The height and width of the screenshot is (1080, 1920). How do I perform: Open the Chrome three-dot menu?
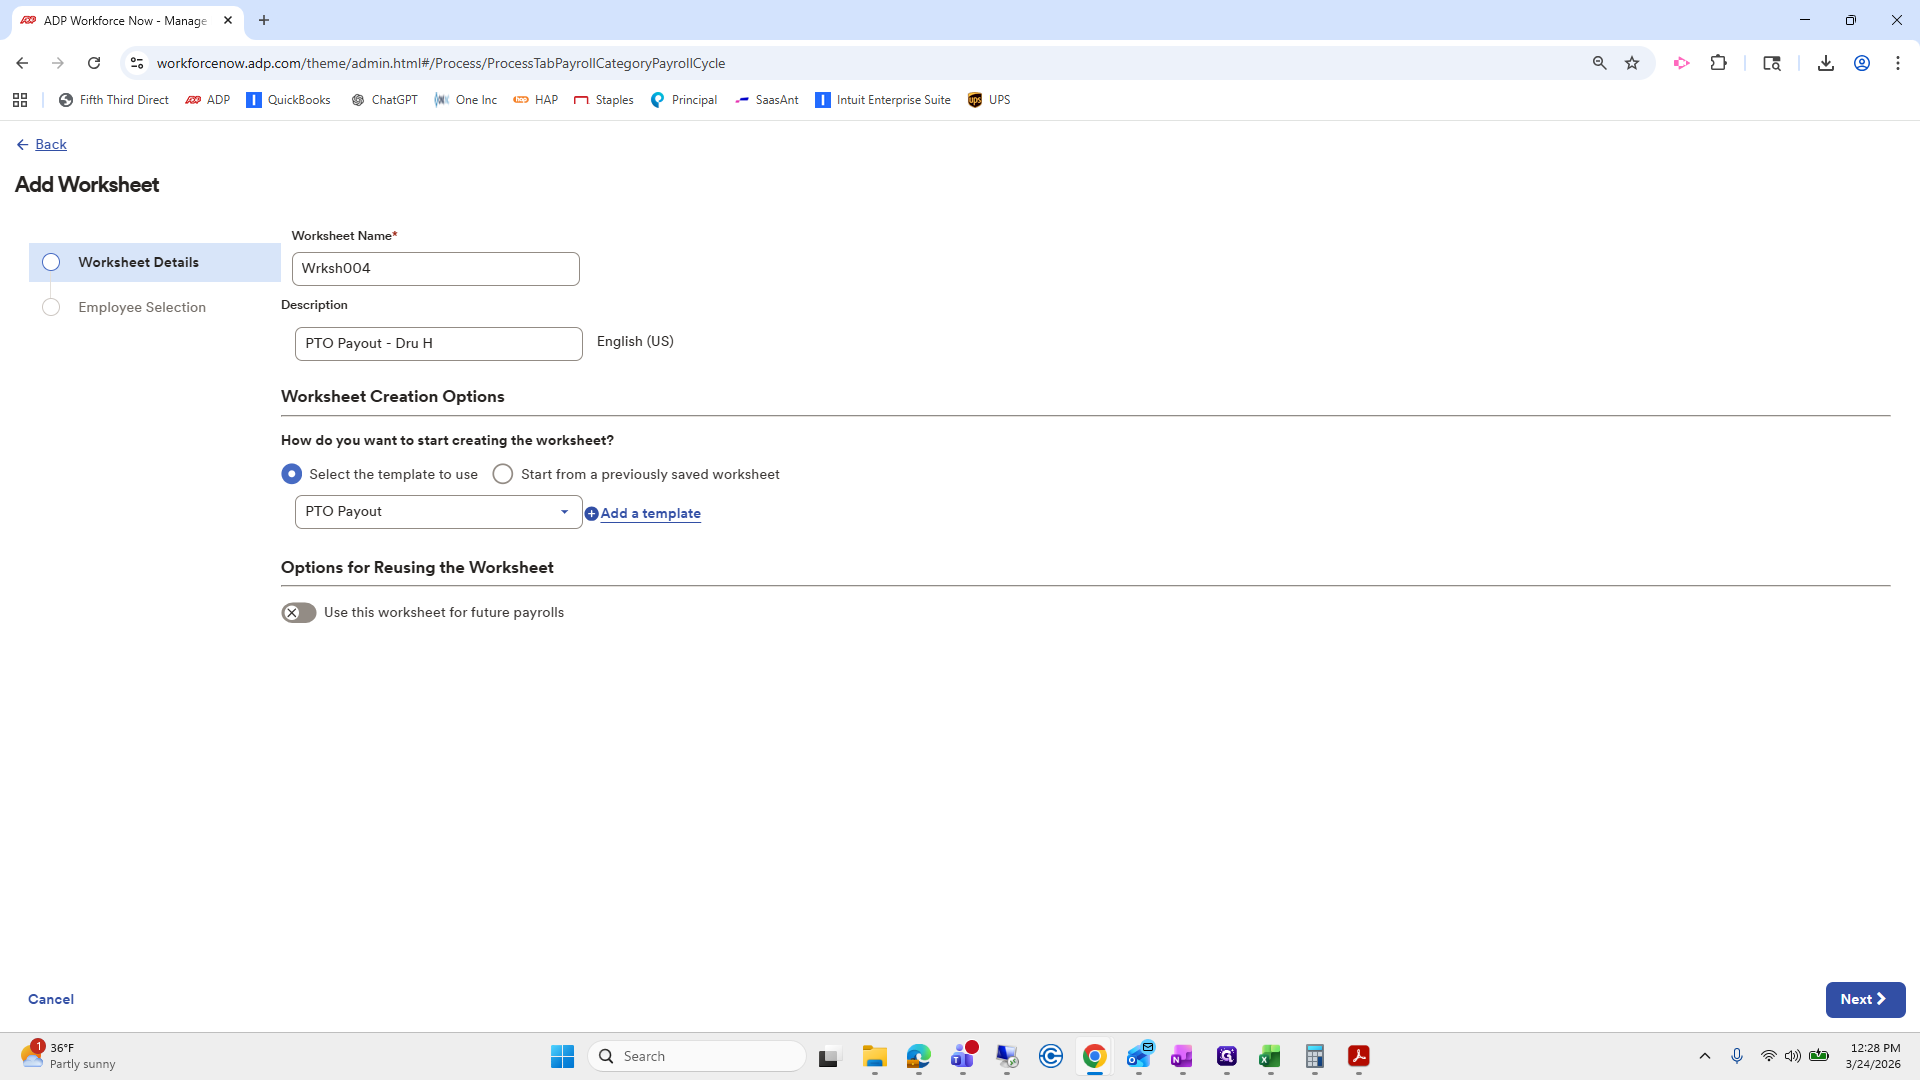(x=1898, y=62)
